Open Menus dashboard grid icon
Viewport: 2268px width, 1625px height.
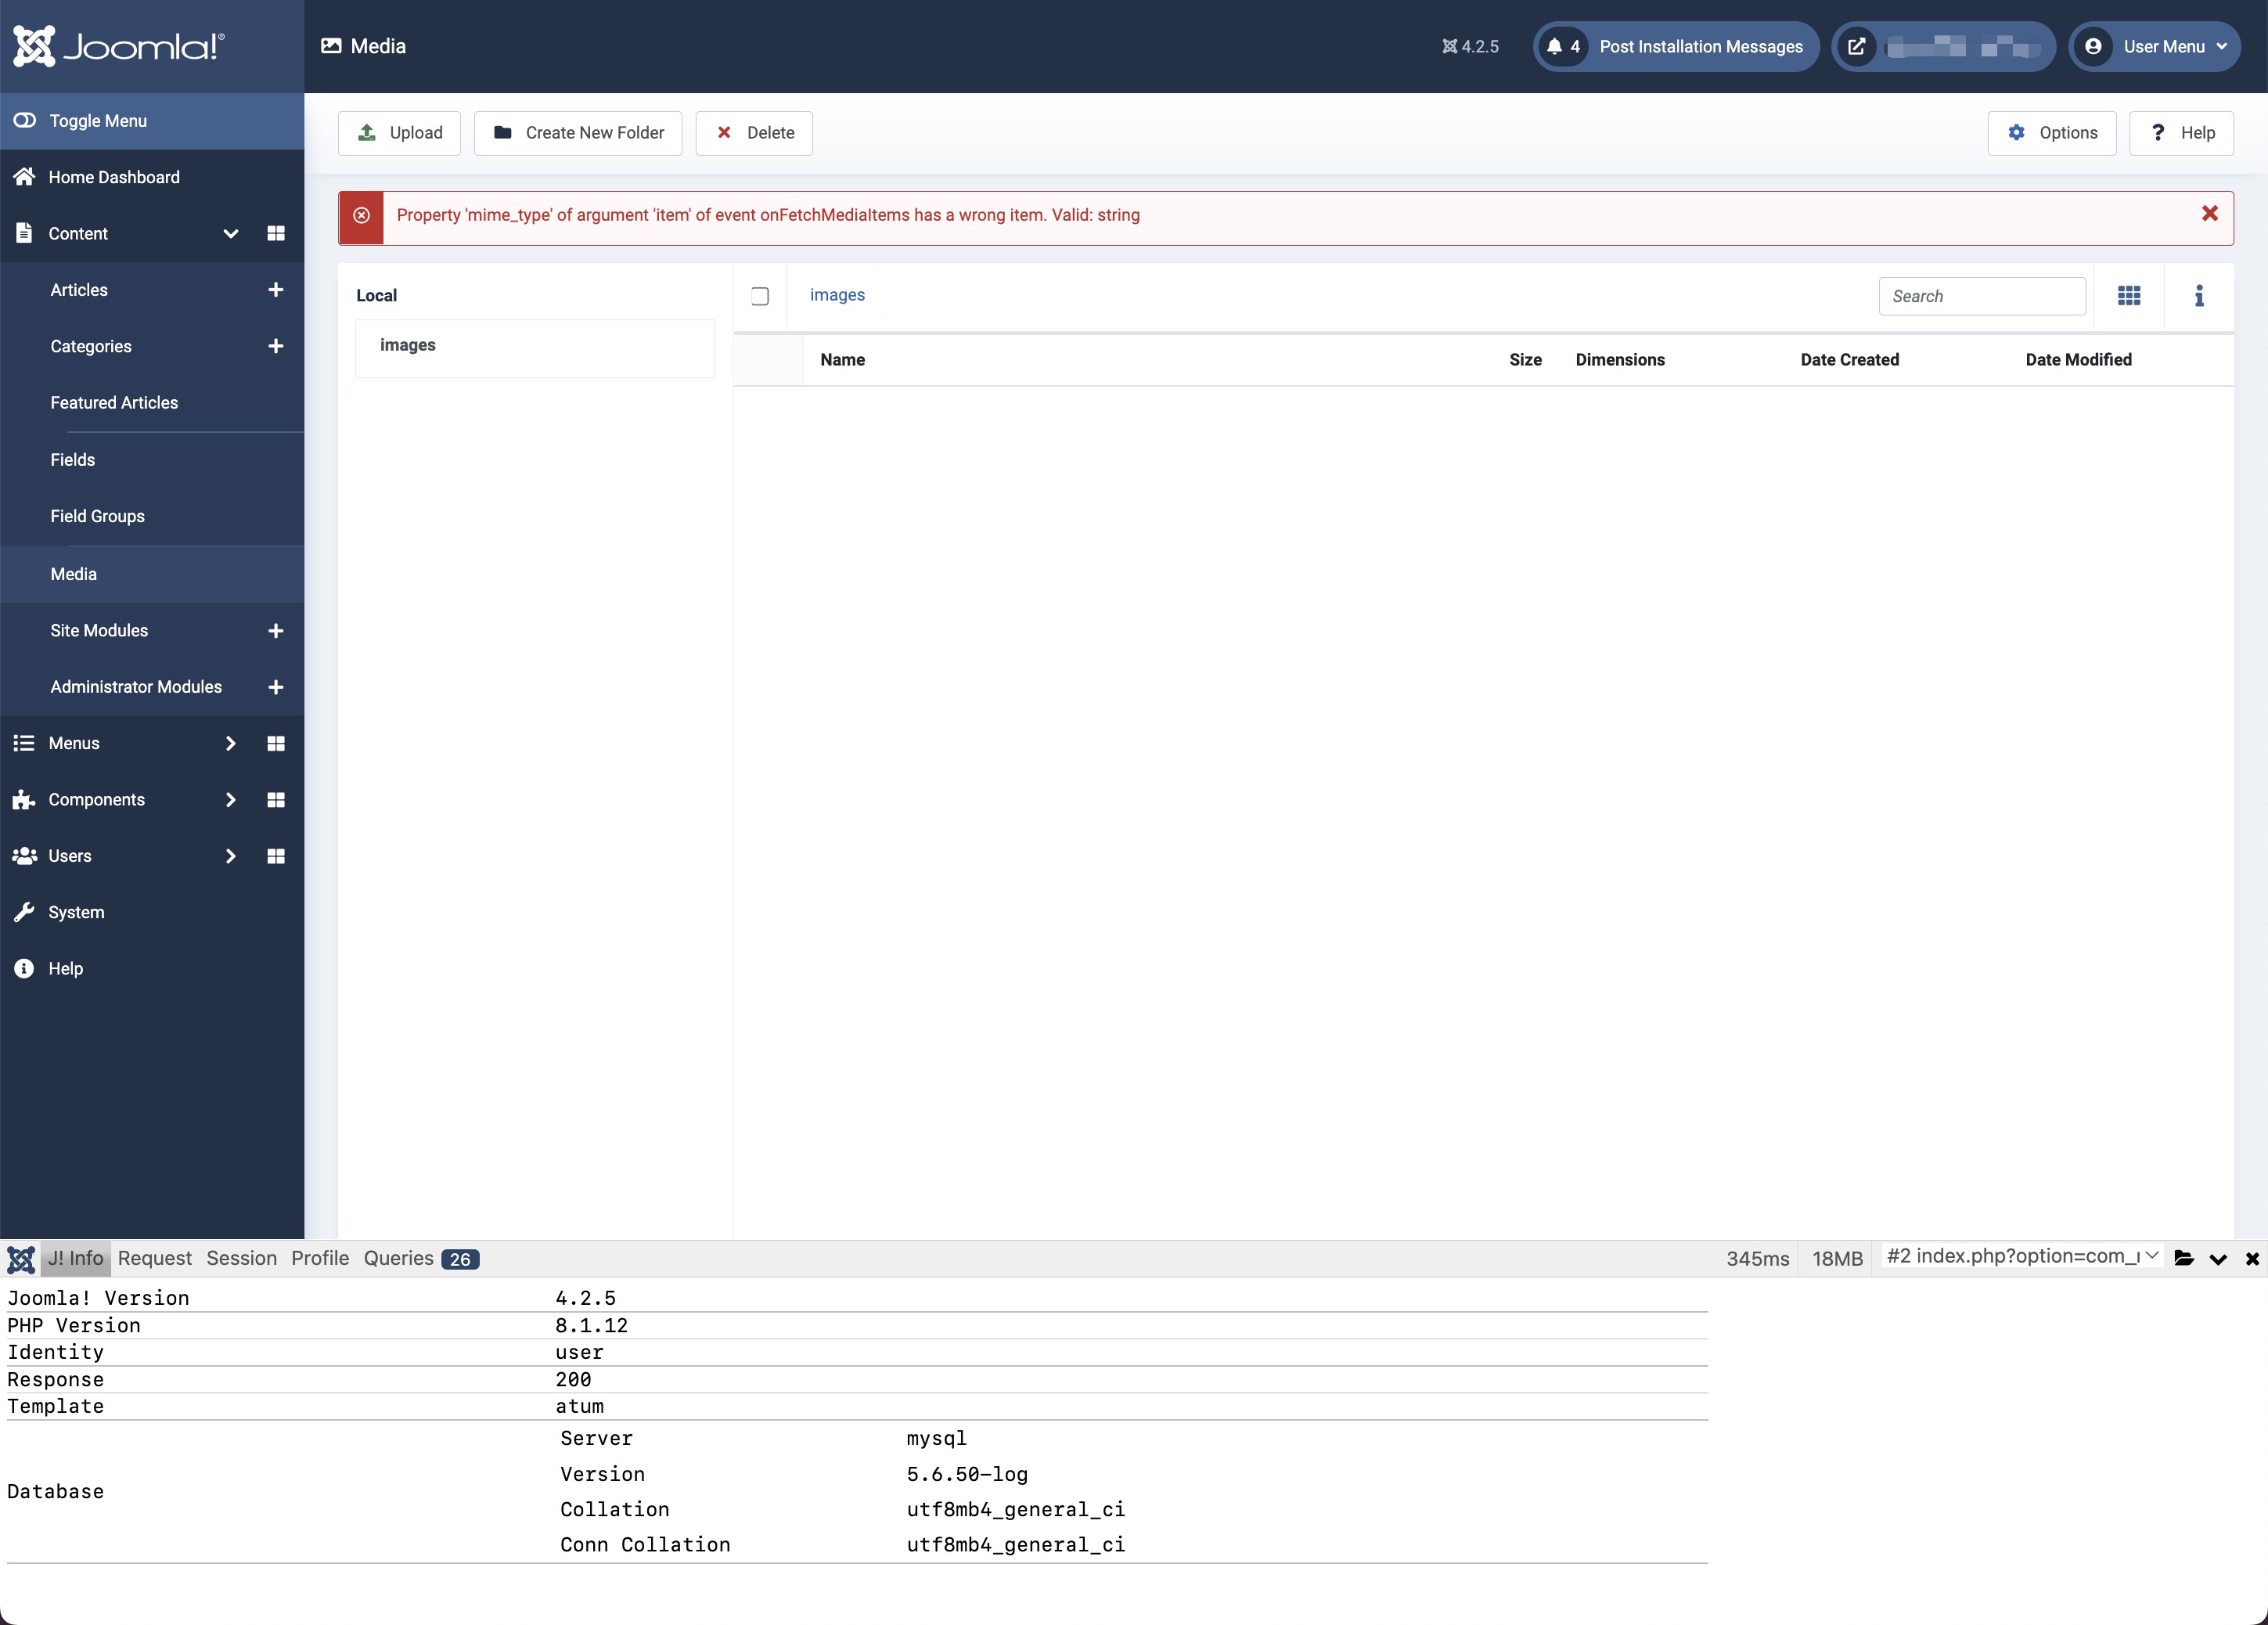click(x=276, y=743)
